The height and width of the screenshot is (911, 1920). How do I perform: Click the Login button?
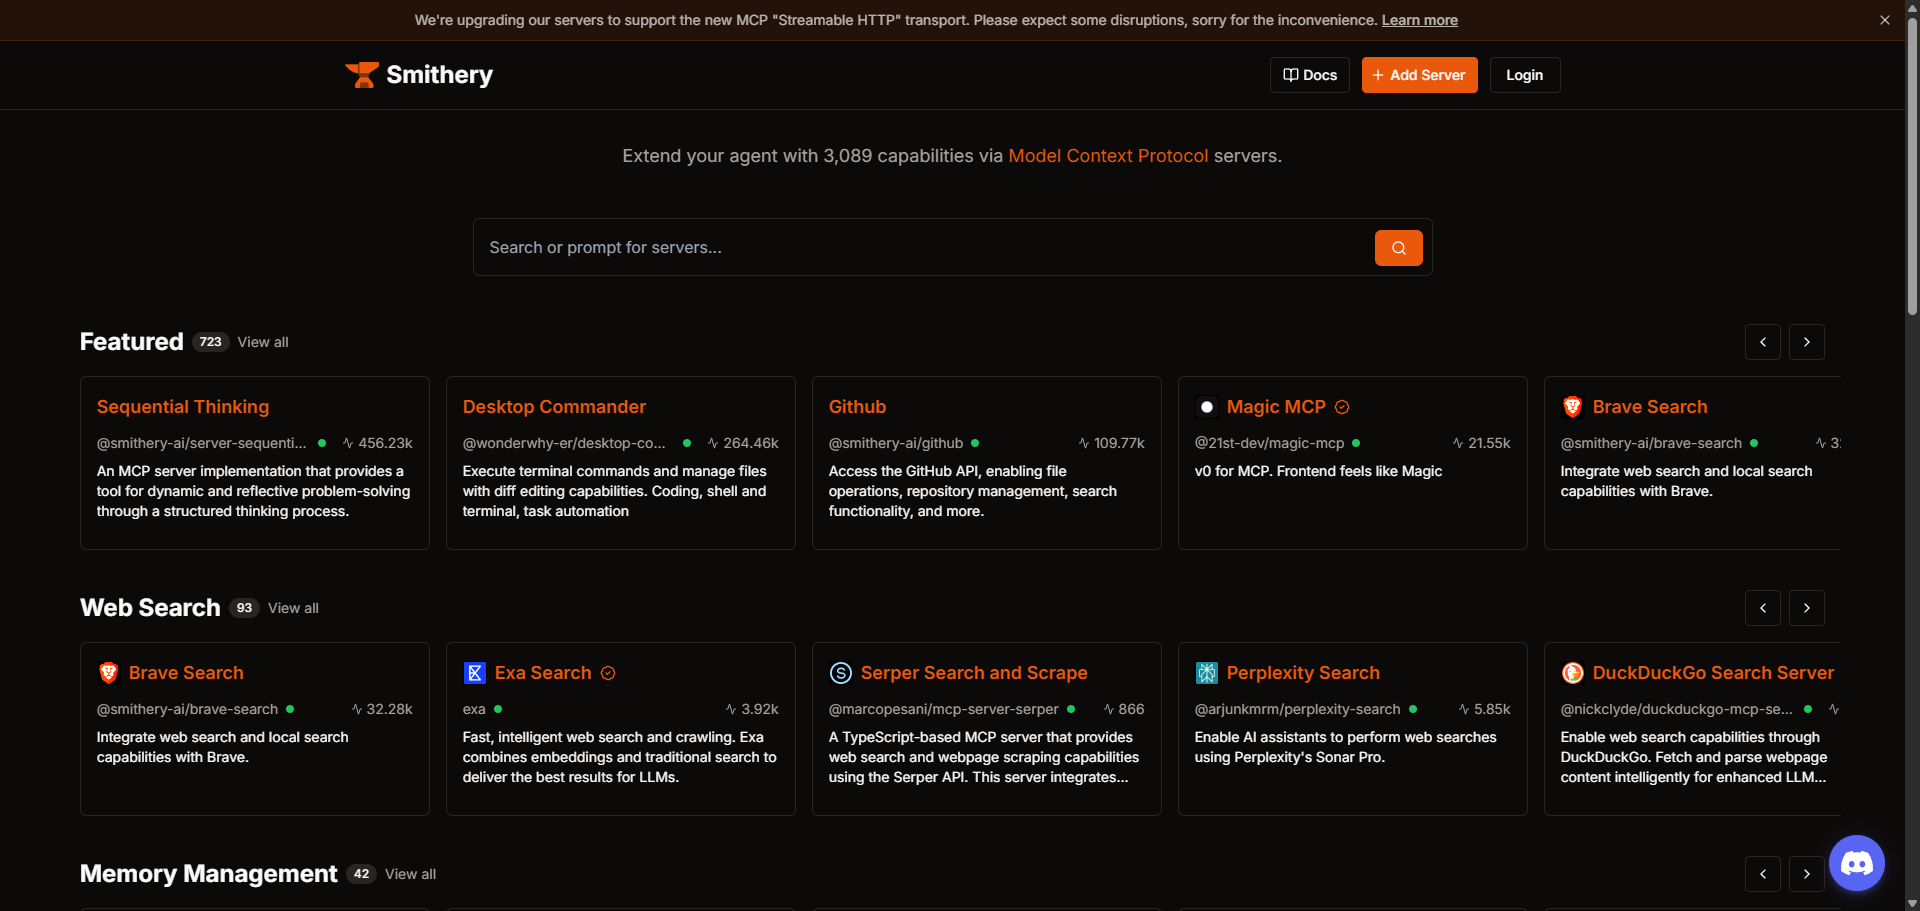click(x=1524, y=75)
